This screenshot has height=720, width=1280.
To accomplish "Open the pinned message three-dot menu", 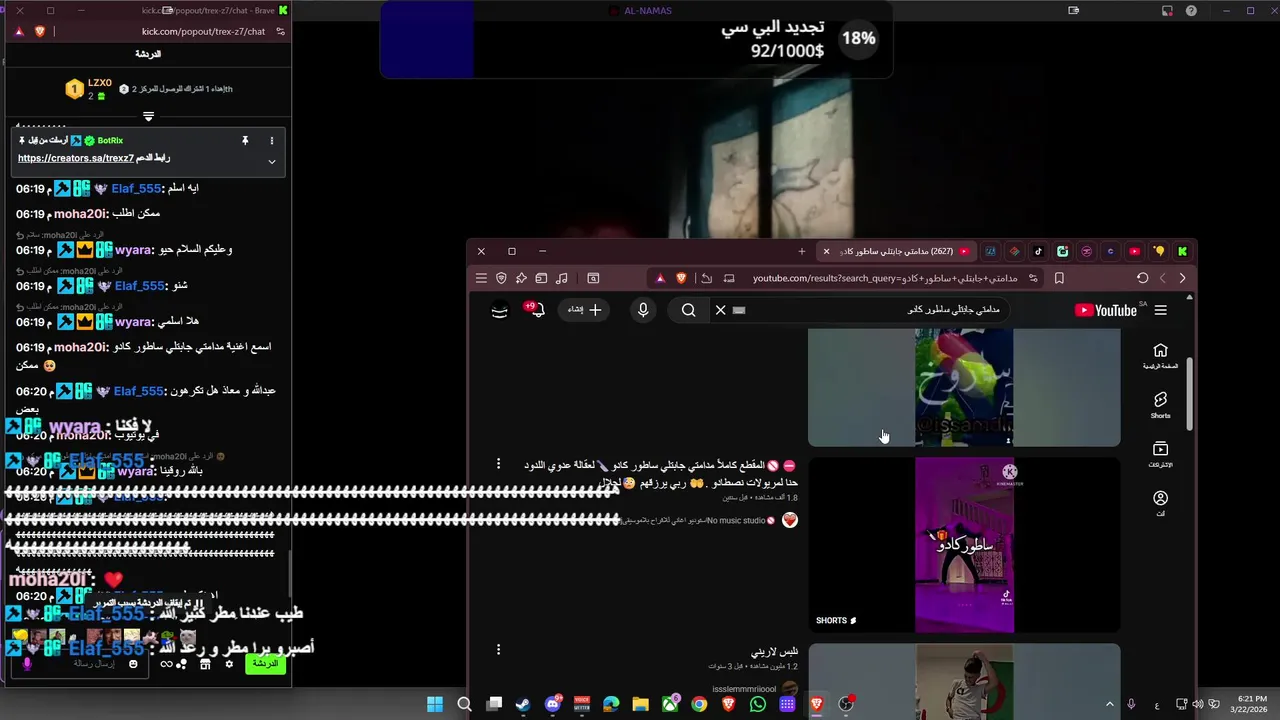I will click(271, 141).
